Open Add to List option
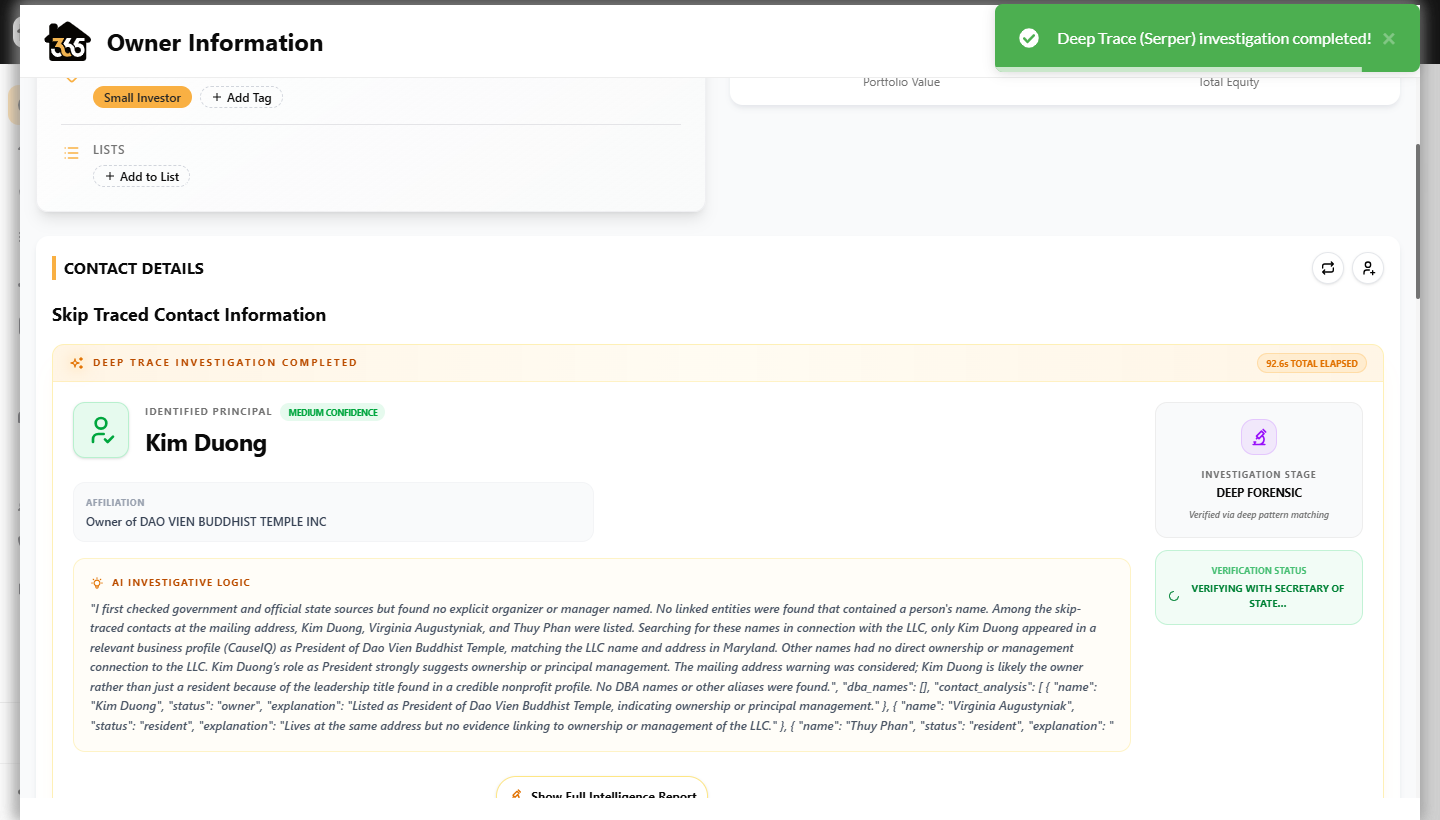Image resolution: width=1440 pixels, height=820 pixels. click(141, 176)
